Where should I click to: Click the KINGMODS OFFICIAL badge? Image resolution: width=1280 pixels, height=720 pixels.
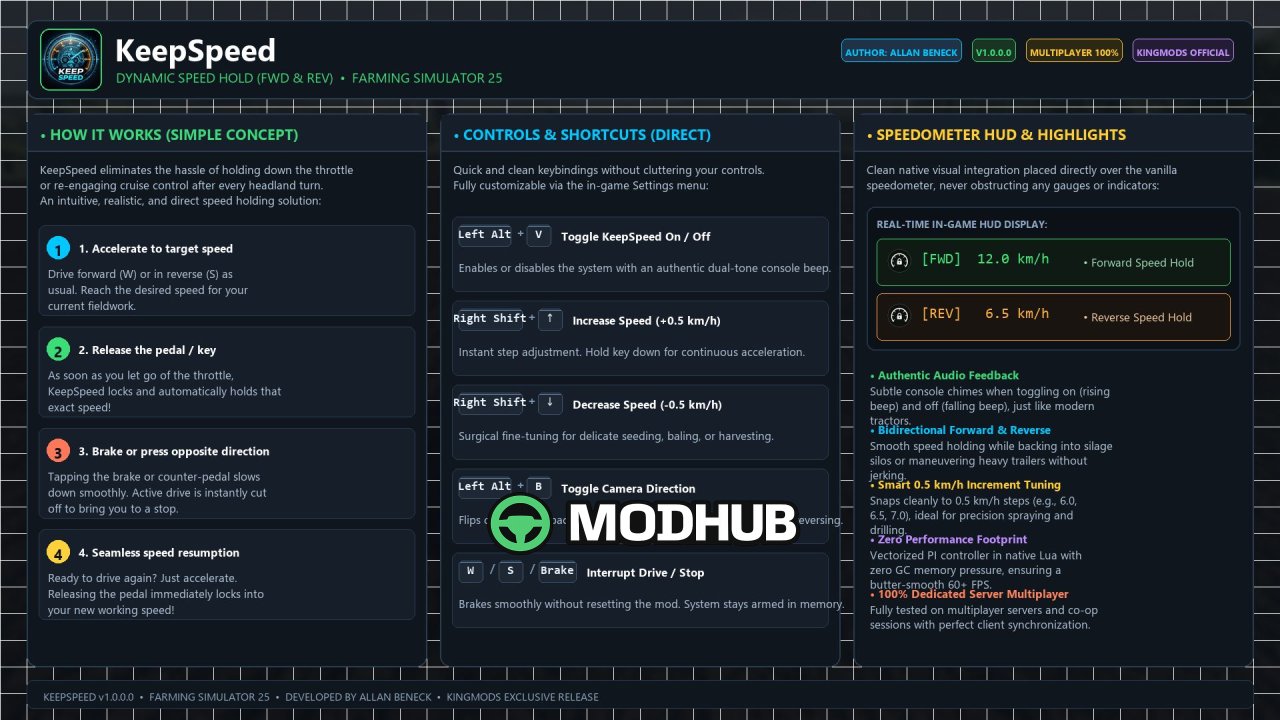click(x=1183, y=51)
